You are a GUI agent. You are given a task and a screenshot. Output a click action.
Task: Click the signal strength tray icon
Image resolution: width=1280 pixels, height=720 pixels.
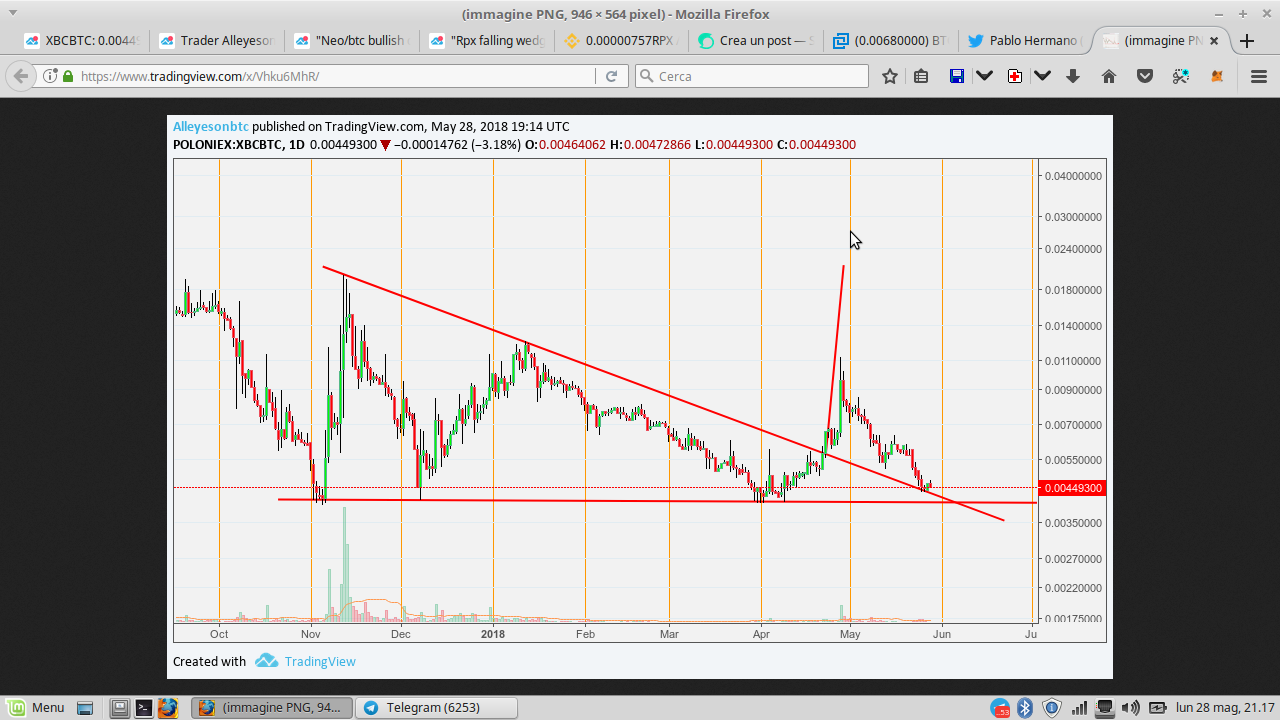[x=1079, y=708]
